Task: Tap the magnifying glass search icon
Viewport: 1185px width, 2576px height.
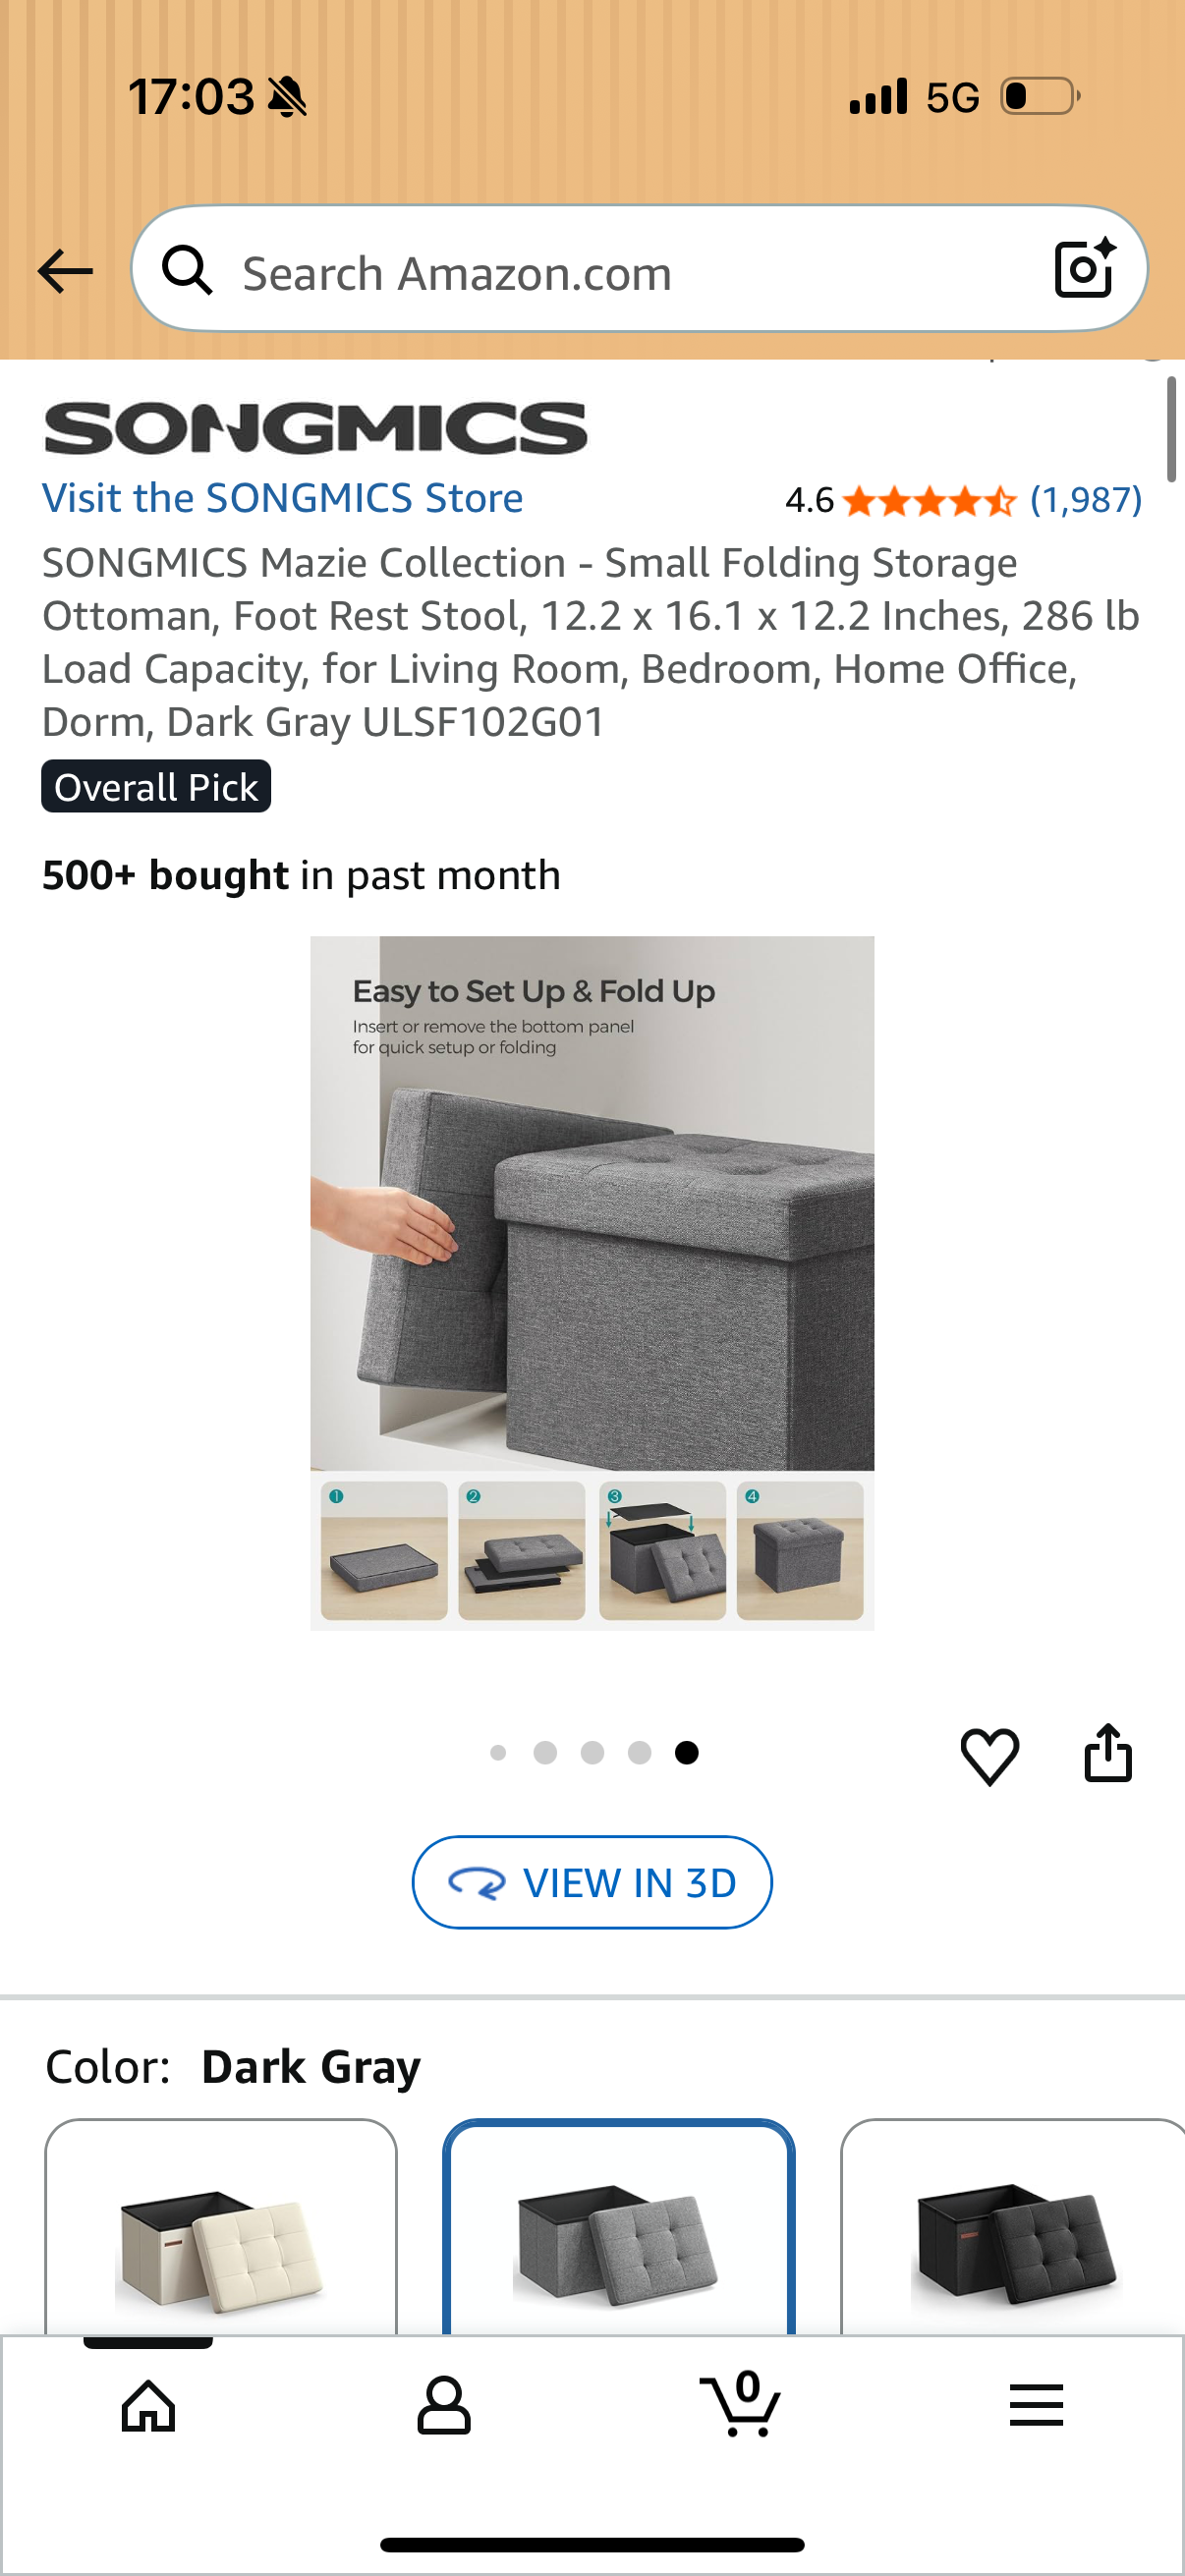Action: tap(187, 270)
